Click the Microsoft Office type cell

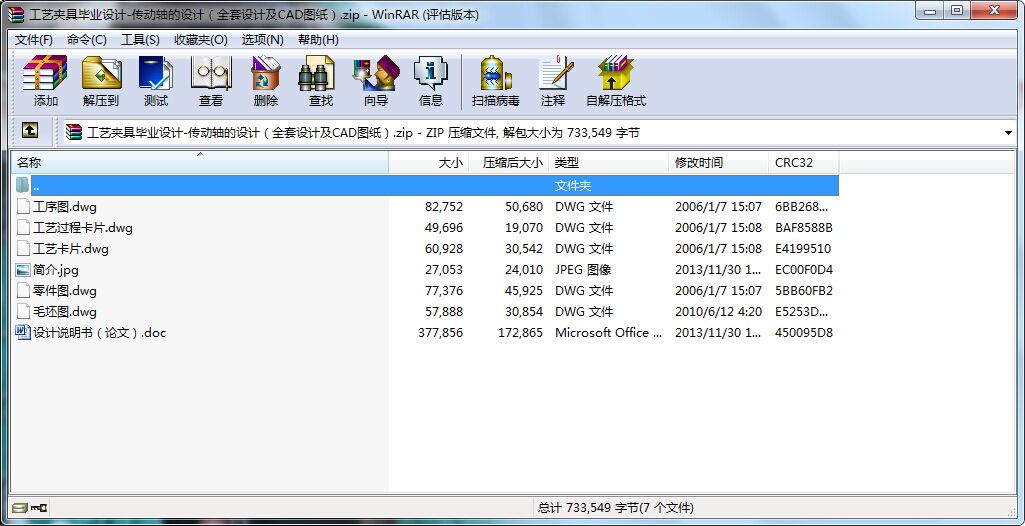point(609,332)
